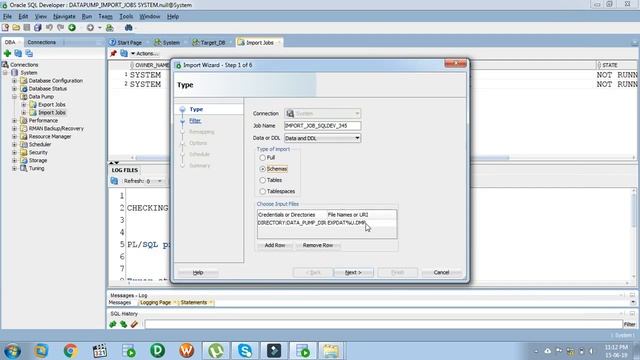Select the Security tree node
Viewport: 640px width, 360px height.
point(38,153)
